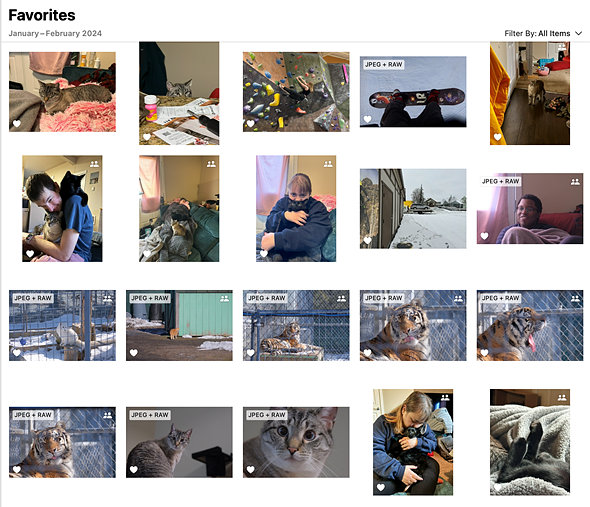Toggle favorite heart on the snowboard photo
The height and width of the screenshot is (507, 590).
(x=368, y=119)
